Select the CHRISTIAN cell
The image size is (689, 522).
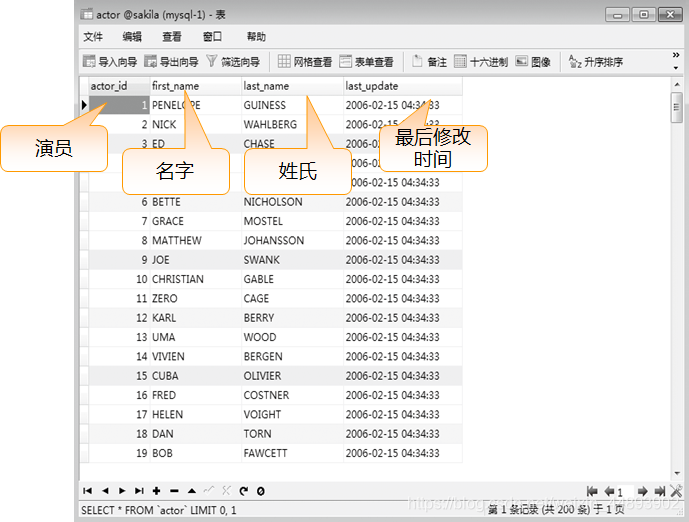(x=196, y=279)
